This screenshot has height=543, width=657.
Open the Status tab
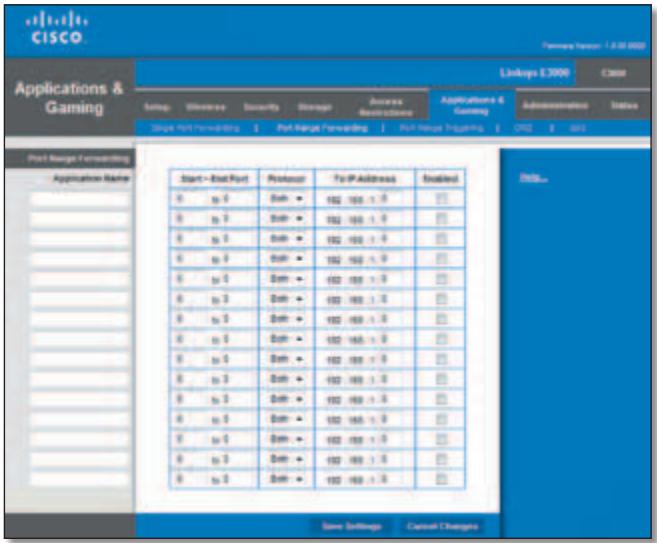pyautogui.click(x=624, y=105)
